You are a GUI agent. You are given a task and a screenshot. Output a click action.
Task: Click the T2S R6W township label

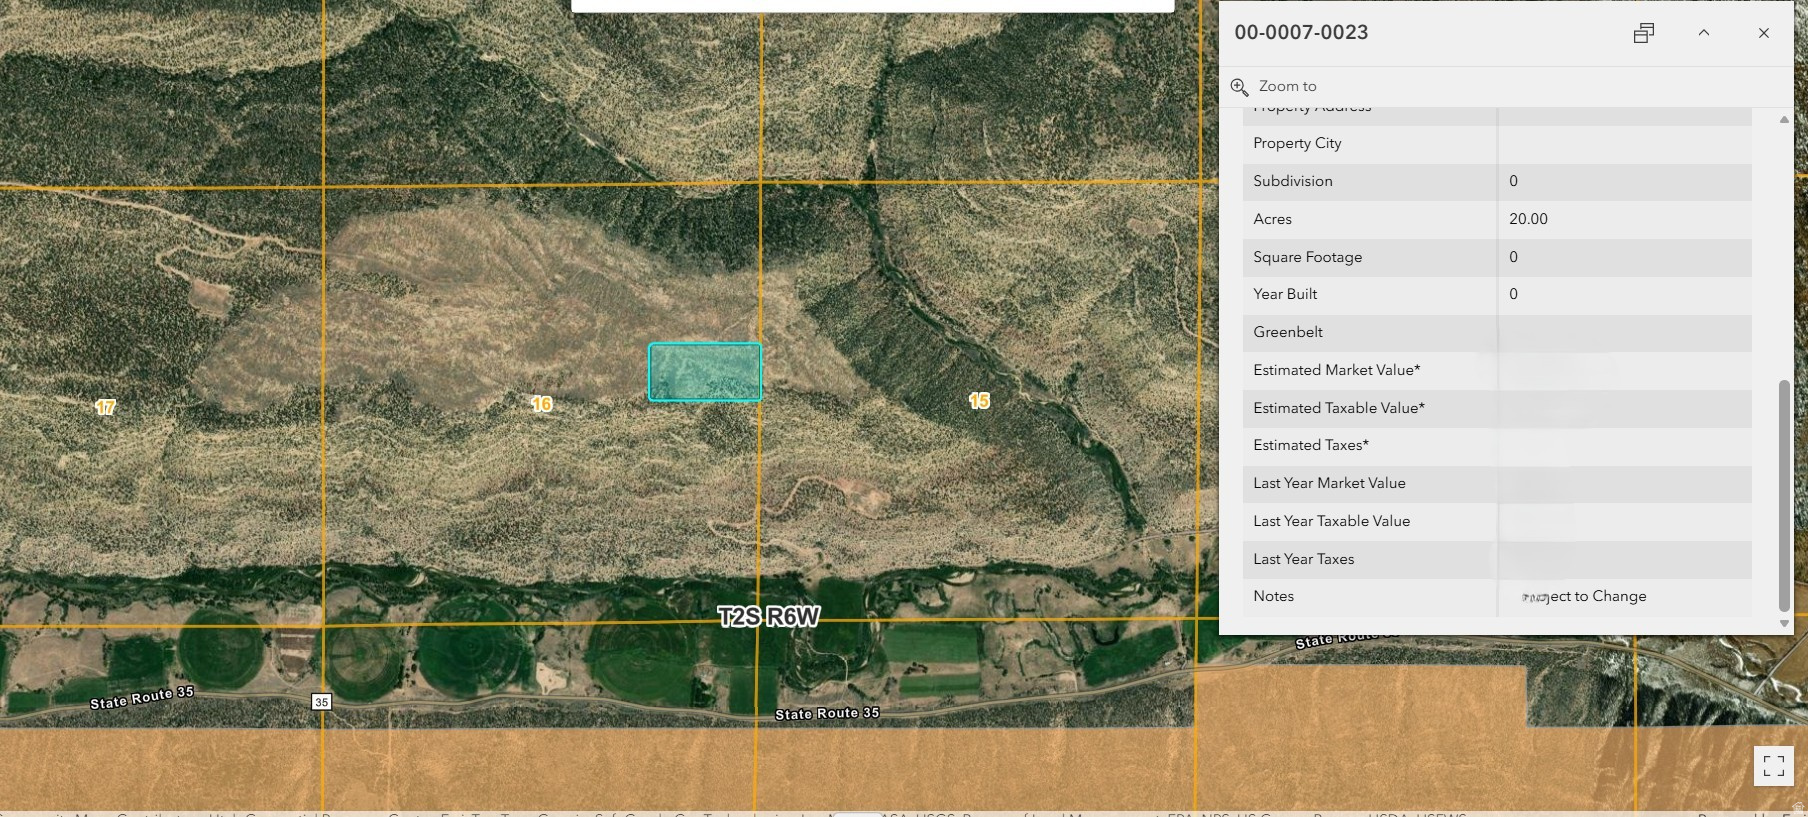(768, 617)
